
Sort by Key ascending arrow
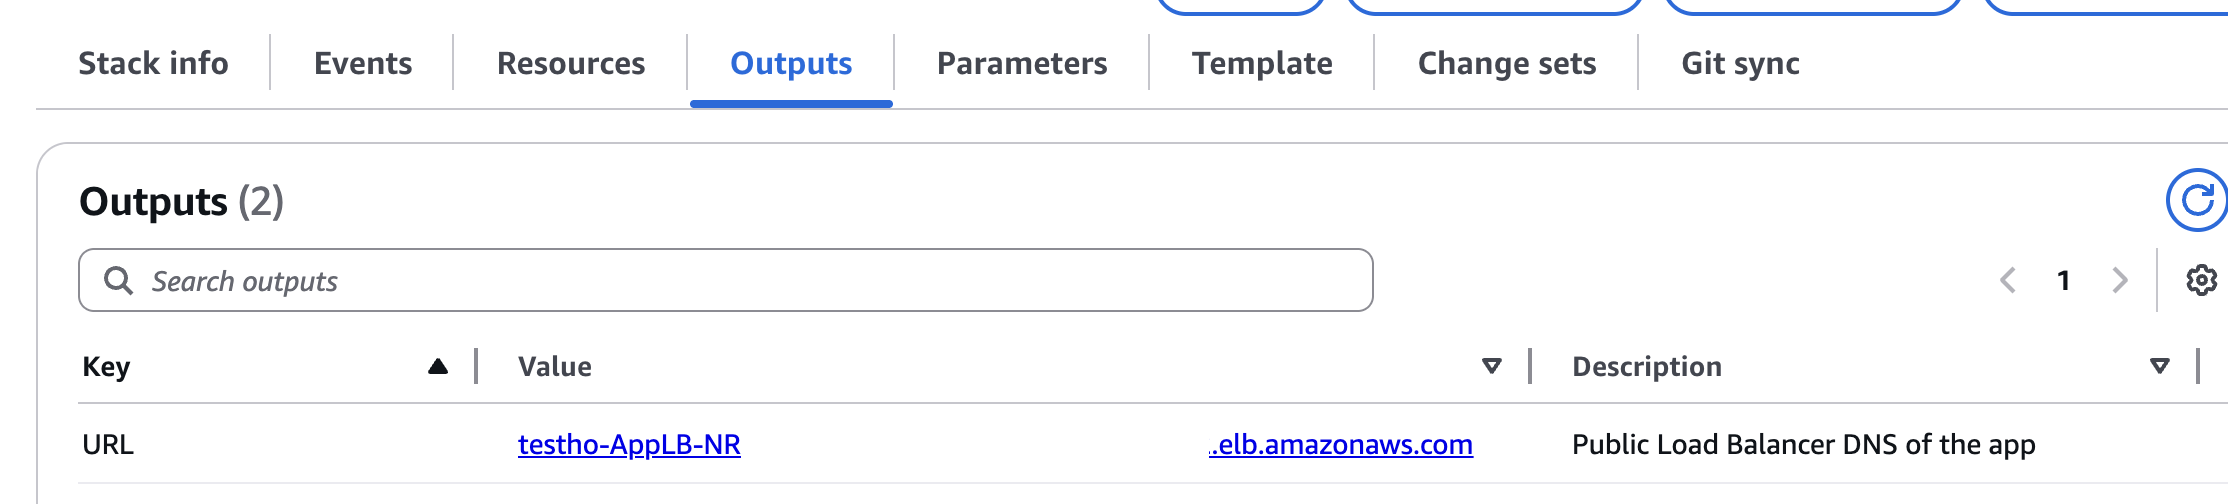coord(437,366)
